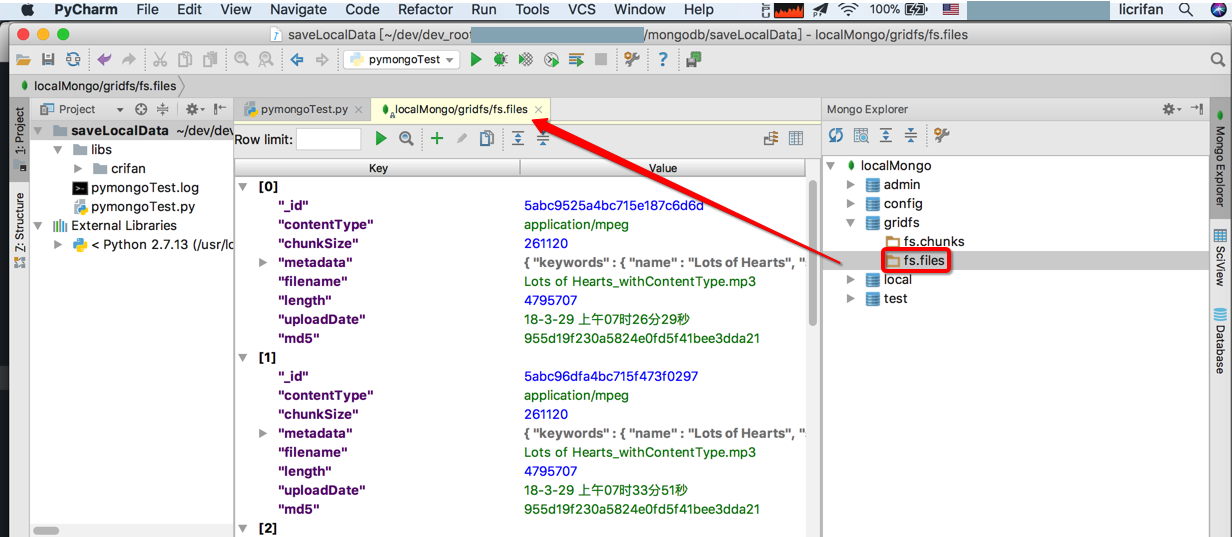Screen dimensions: 1232x537
Task: Open the Navigate menu
Action: [298, 10]
